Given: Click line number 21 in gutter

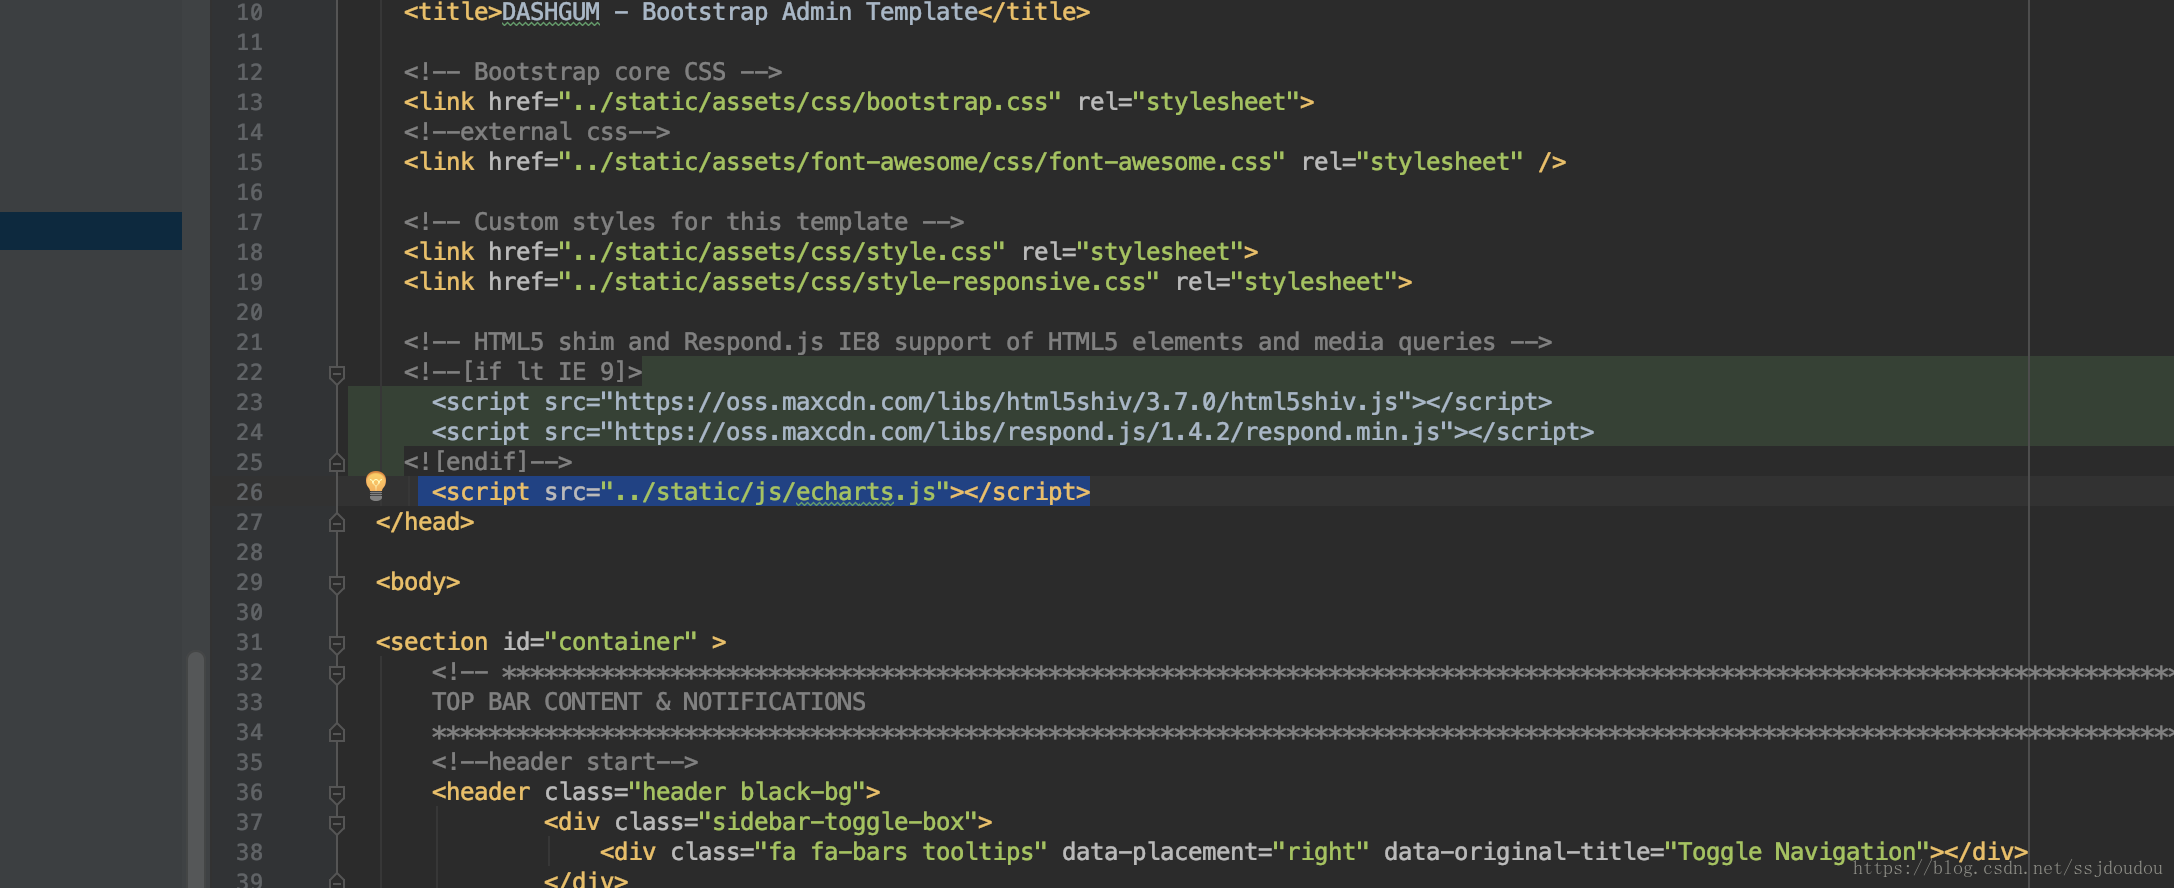Looking at the screenshot, I should (x=249, y=342).
